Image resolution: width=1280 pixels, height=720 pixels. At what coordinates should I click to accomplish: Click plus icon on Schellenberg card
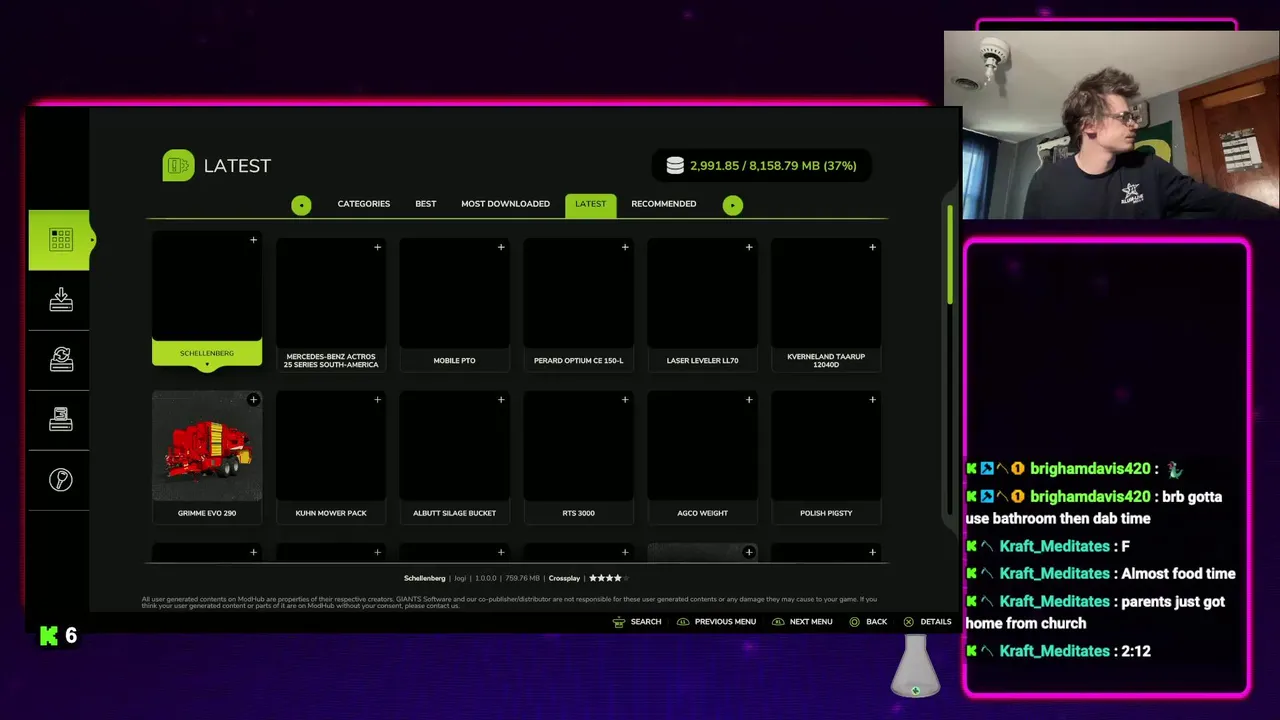pos(253,240)
